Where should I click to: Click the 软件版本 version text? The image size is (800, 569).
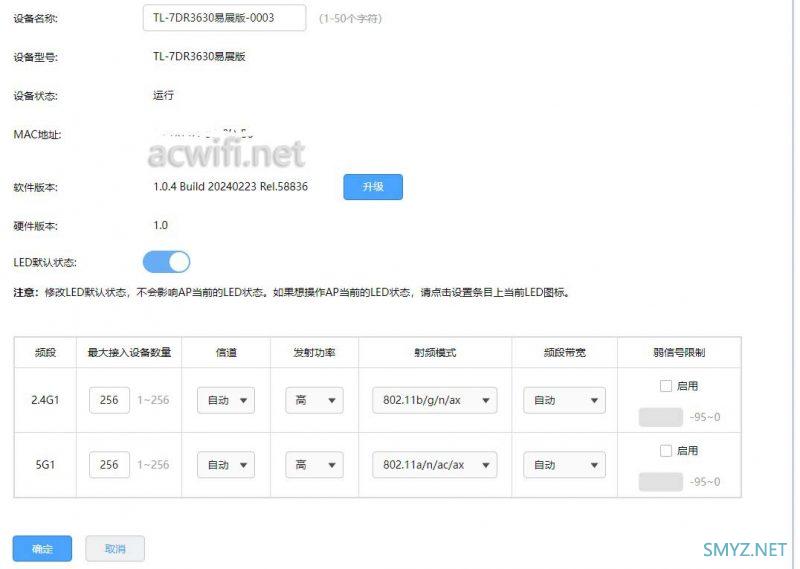tap(230, 187)
